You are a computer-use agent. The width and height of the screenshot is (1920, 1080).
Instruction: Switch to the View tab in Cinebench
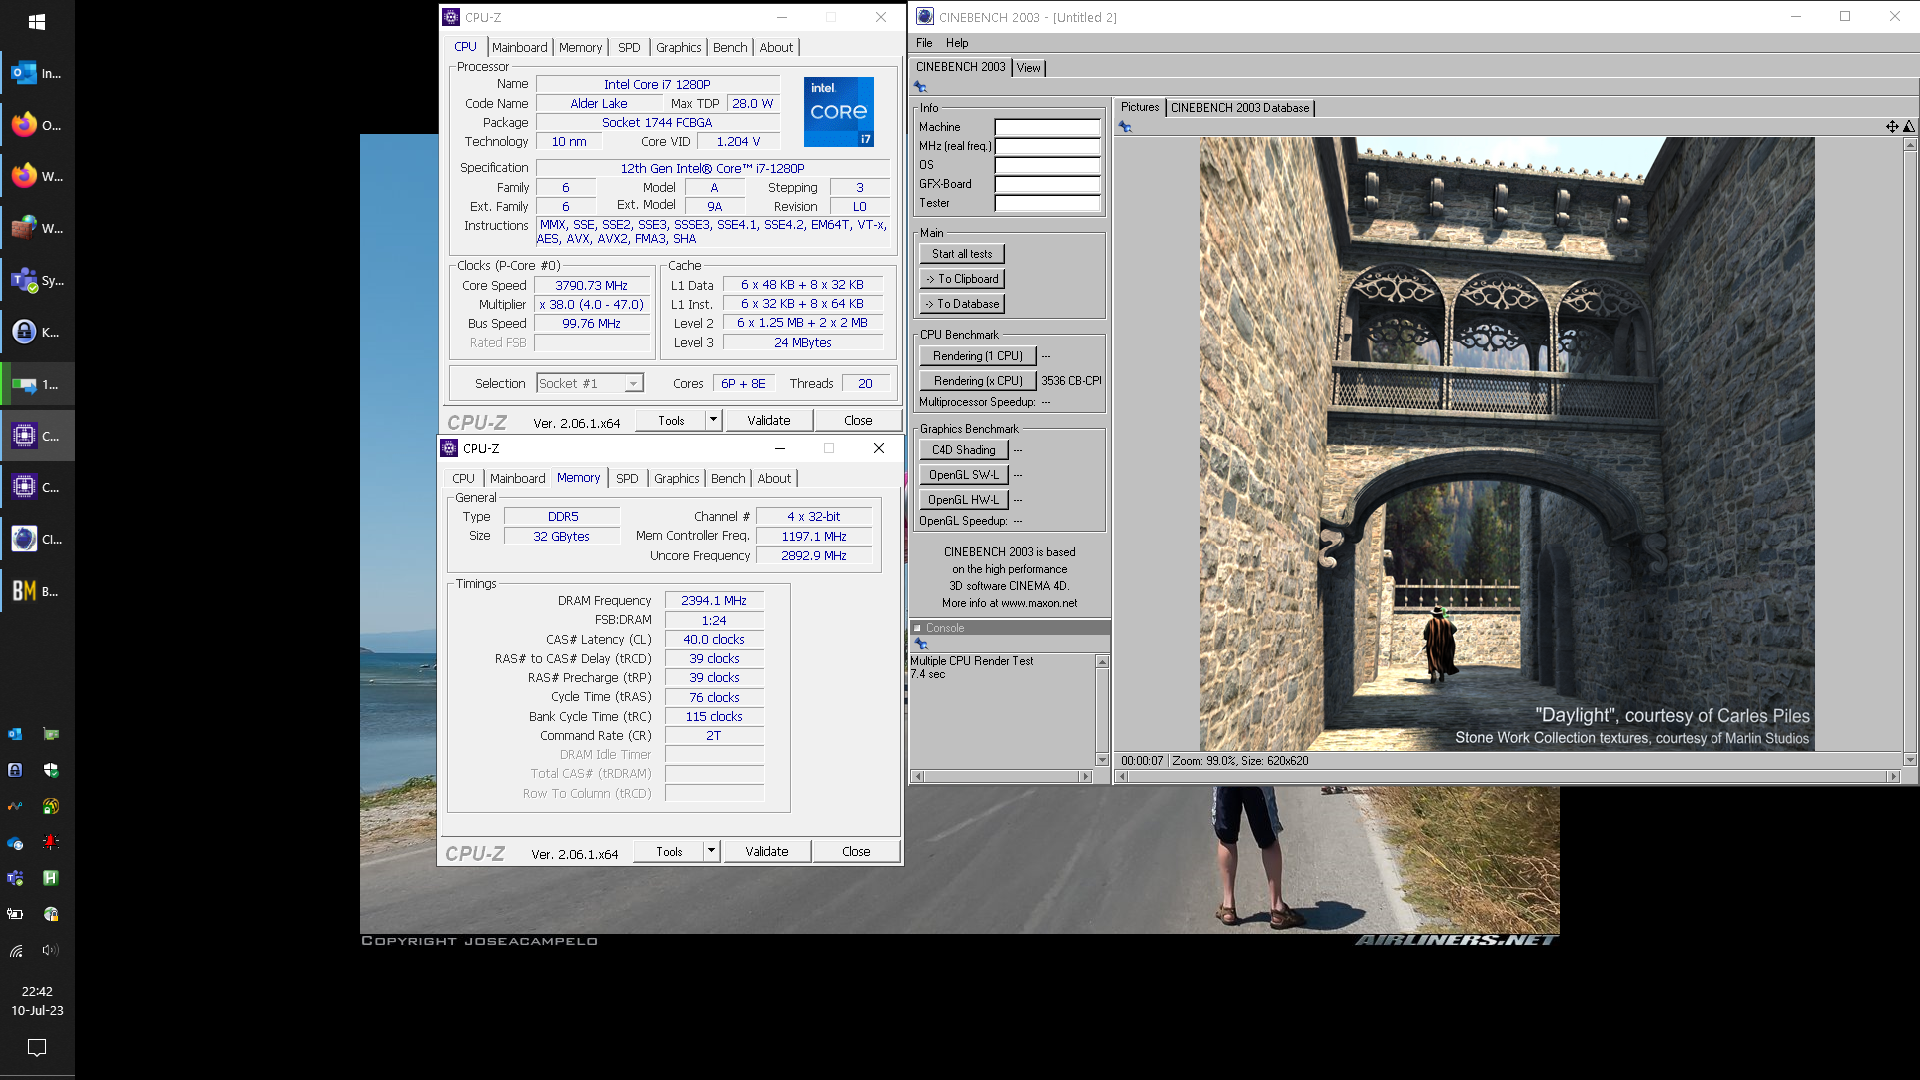pyautogui.click(x=1029, y=68)
